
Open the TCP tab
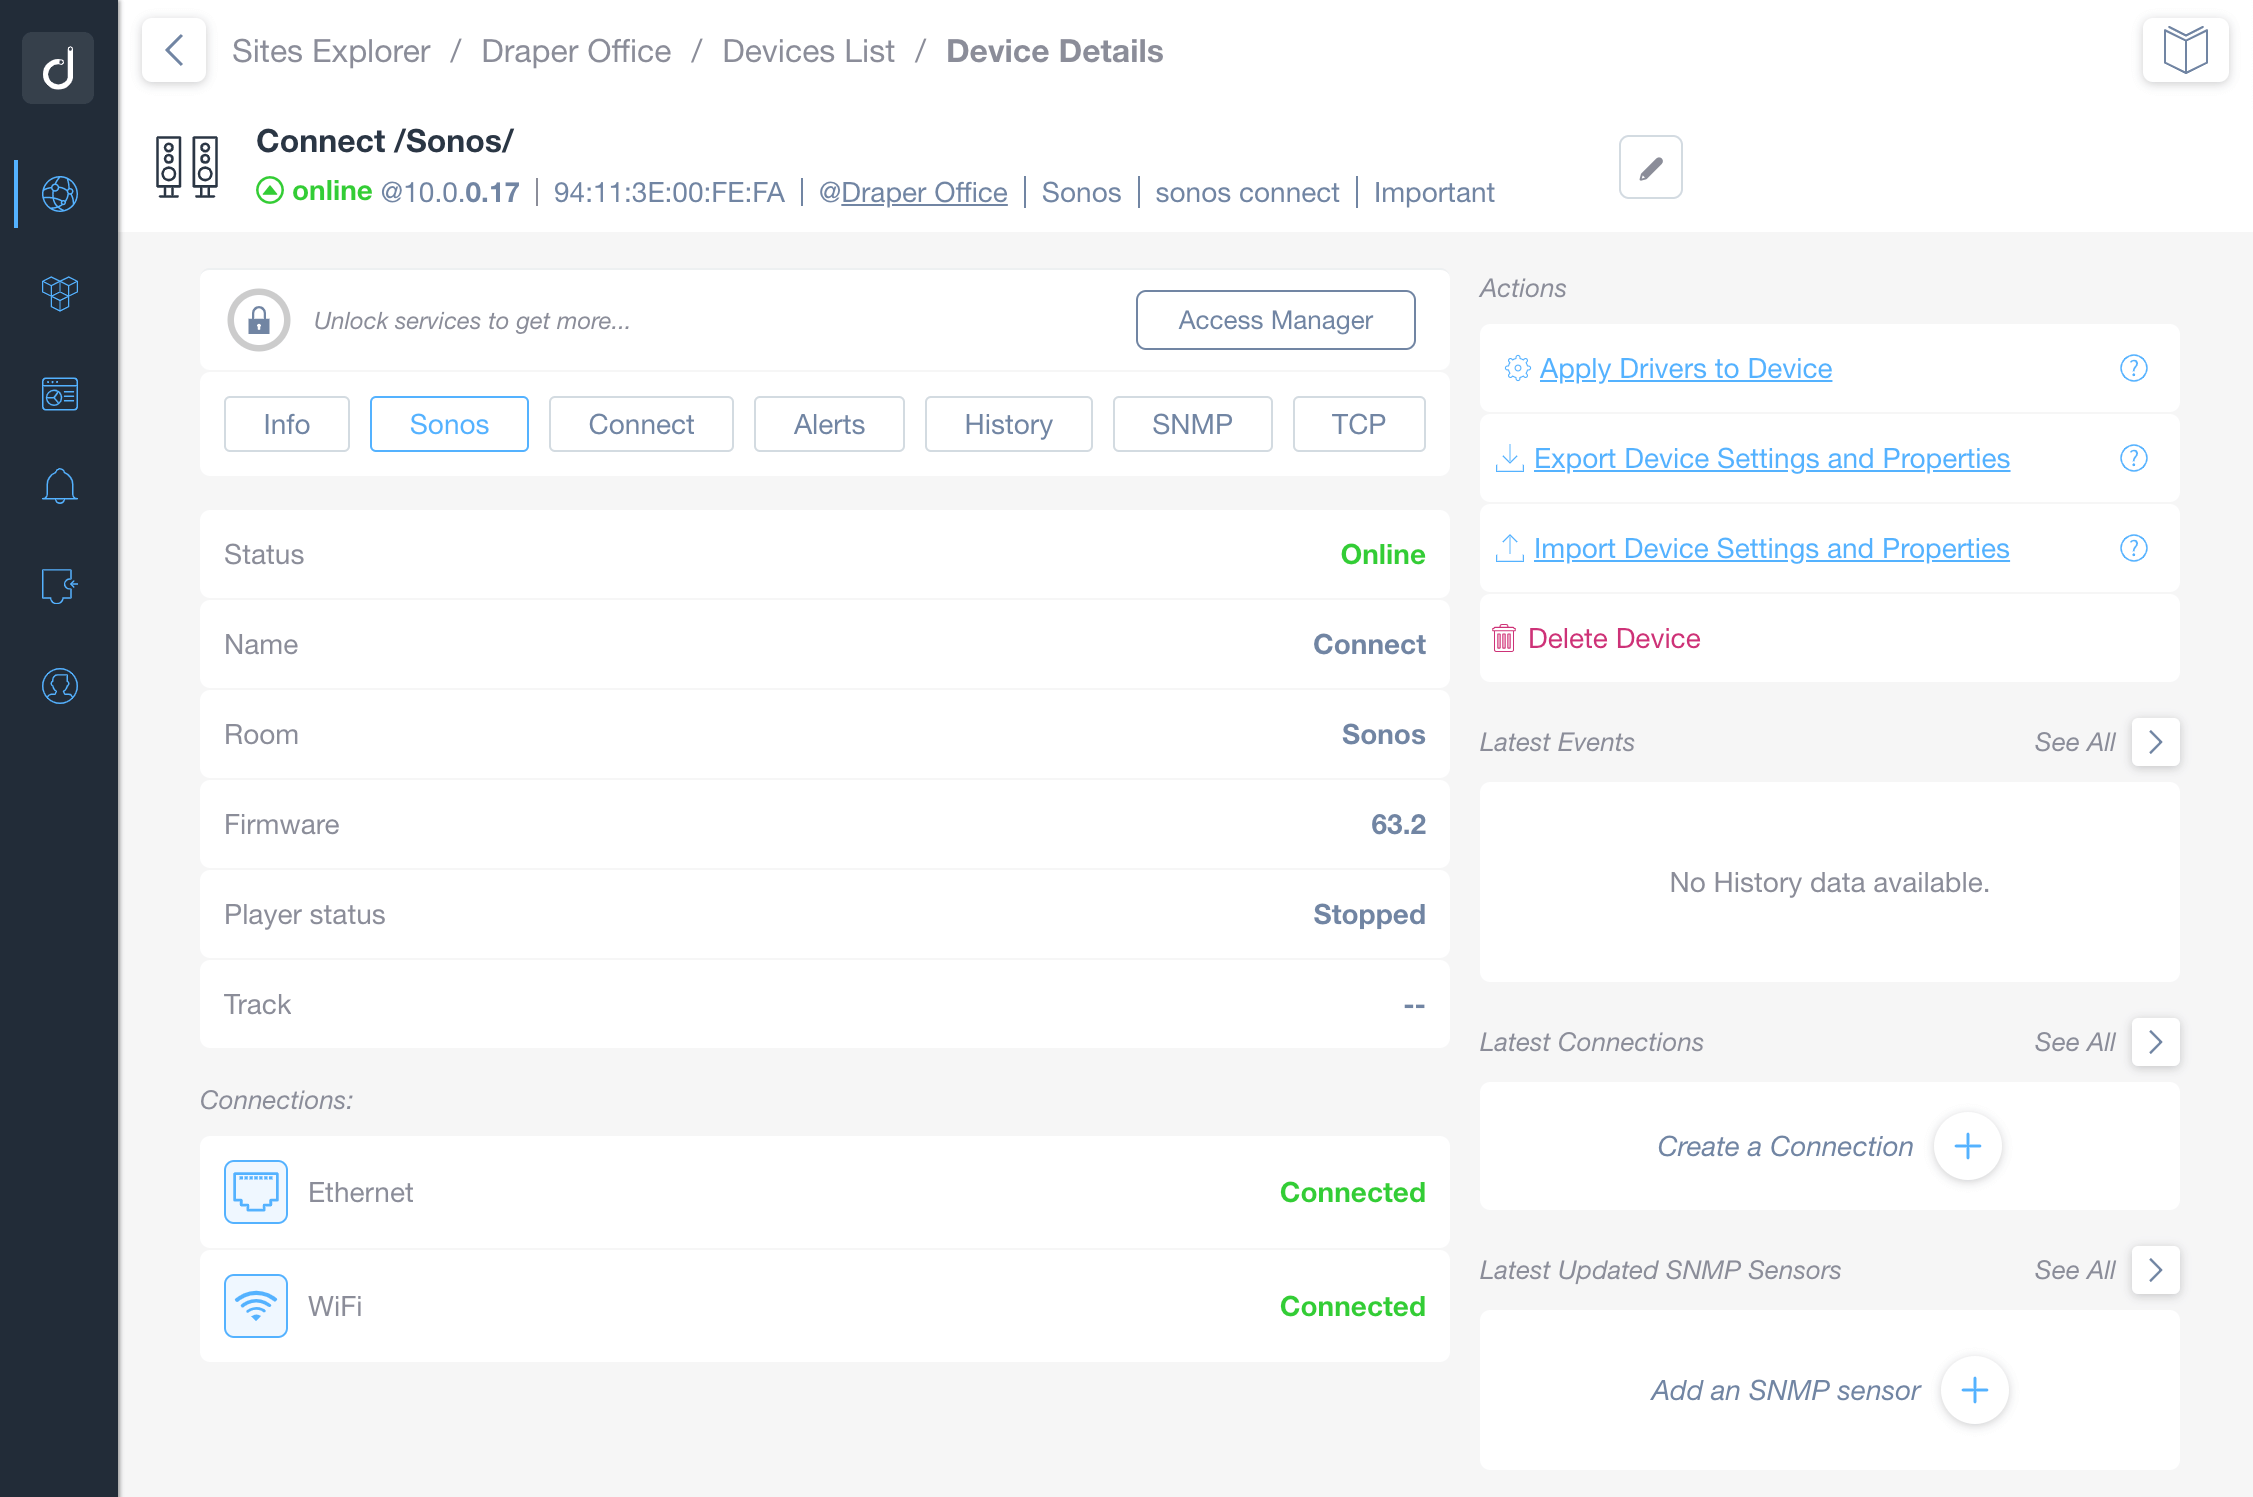(x=1359, y=424)
